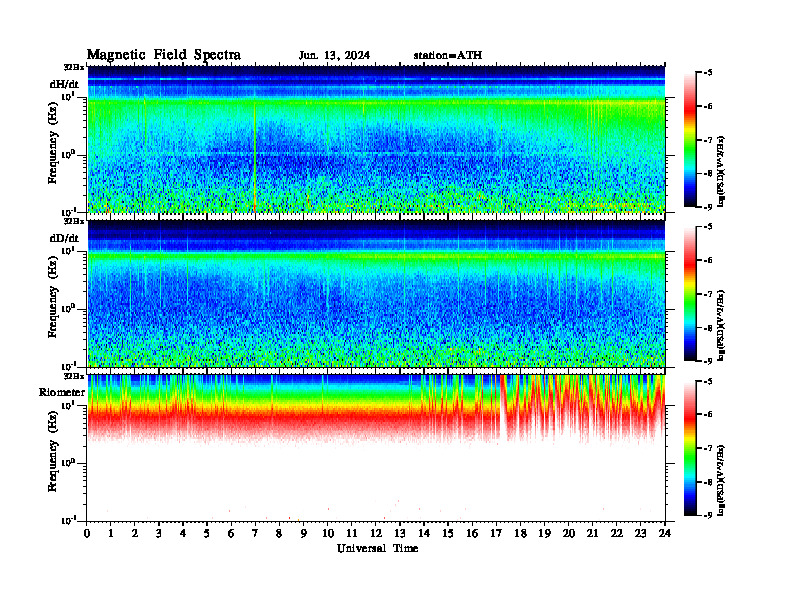792x612 pixels.
Task: Click inside the dH/dt spectrogram plot
Action: (376, 139)
